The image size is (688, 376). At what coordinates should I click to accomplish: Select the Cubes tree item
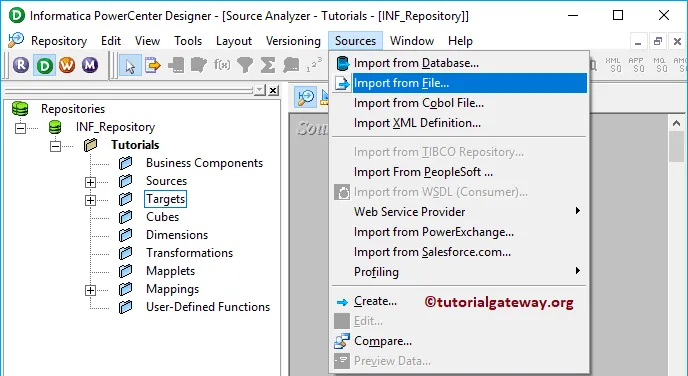tap(162, 217)
